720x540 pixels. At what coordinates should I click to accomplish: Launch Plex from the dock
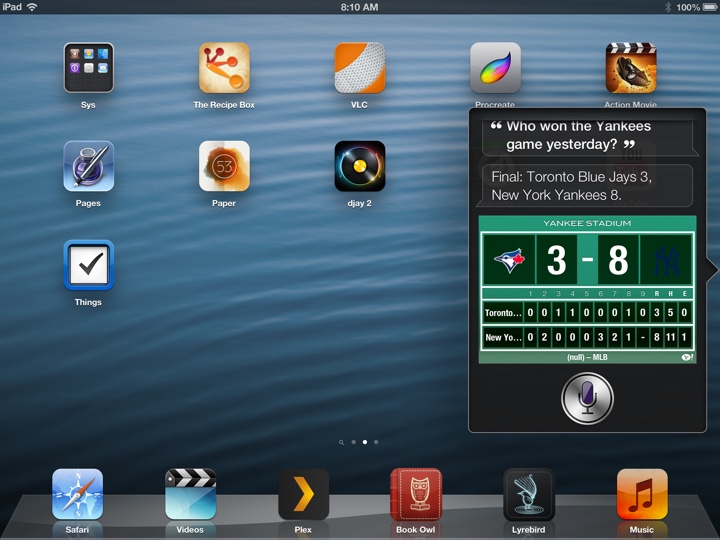(303, 494)
